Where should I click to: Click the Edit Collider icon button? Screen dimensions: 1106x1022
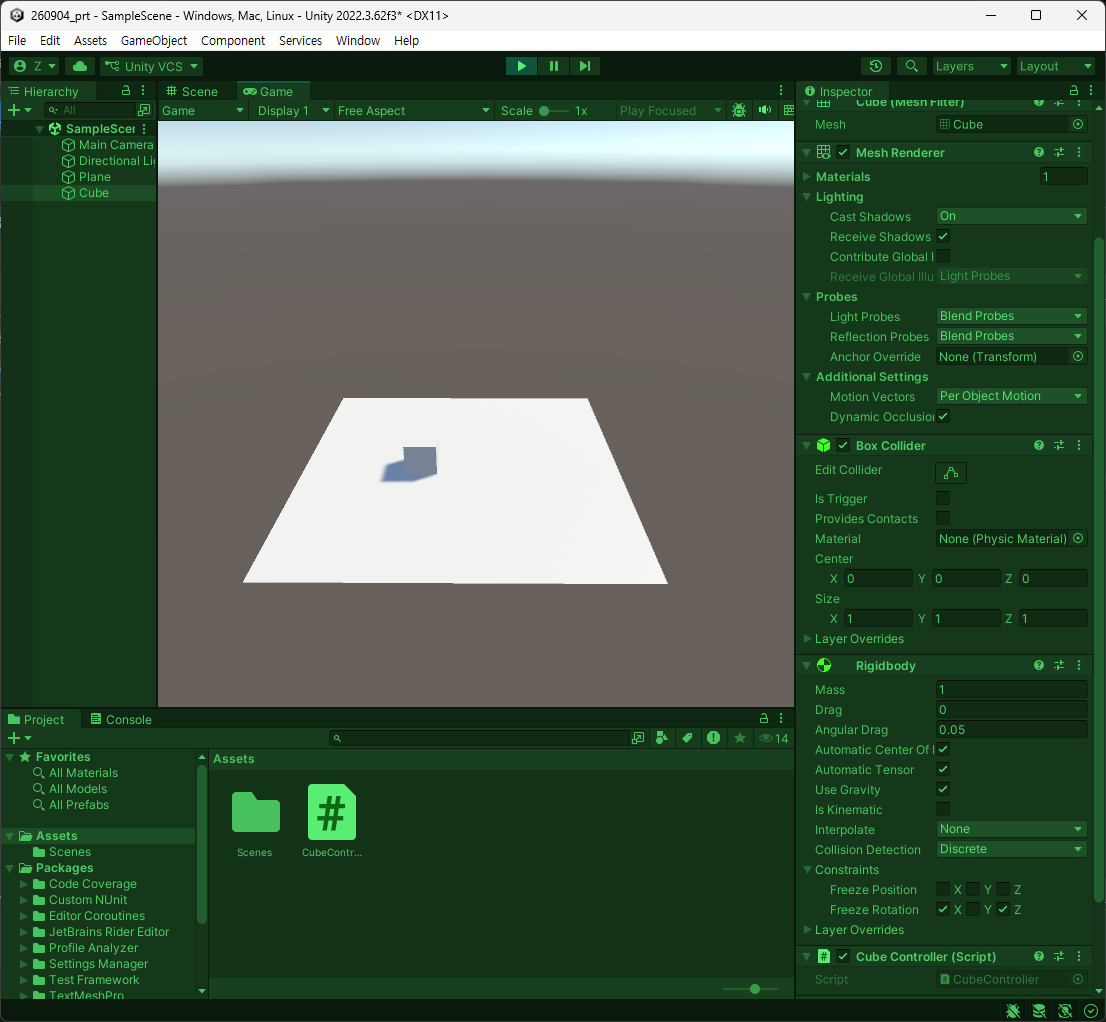pyautogui.click(x=951, y=473)
